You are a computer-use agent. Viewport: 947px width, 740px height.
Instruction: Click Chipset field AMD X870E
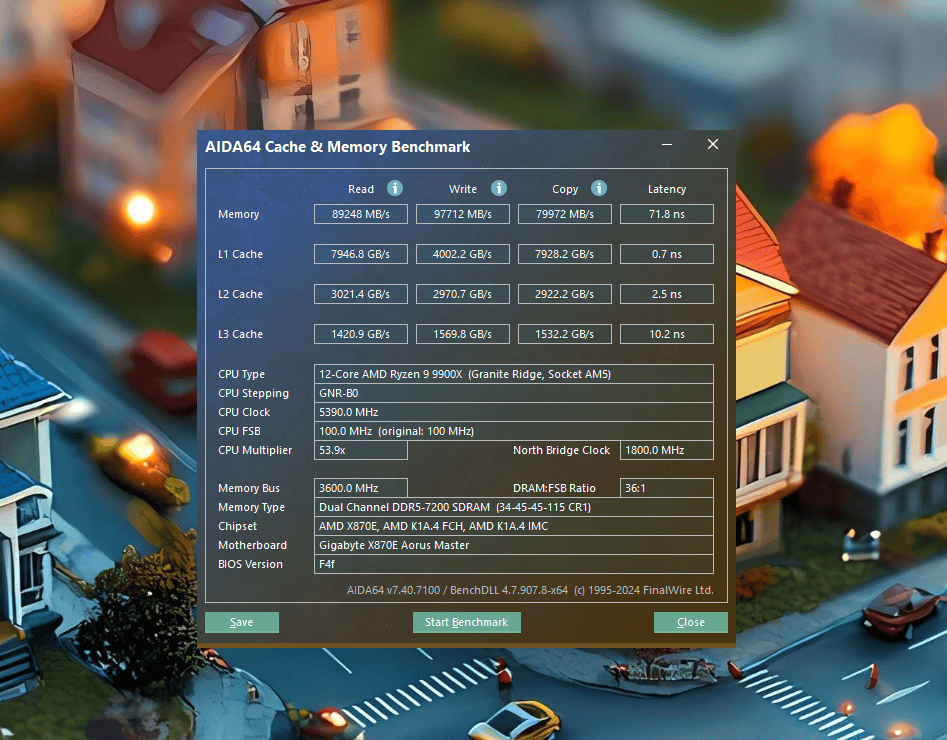[x=514, y=526]
